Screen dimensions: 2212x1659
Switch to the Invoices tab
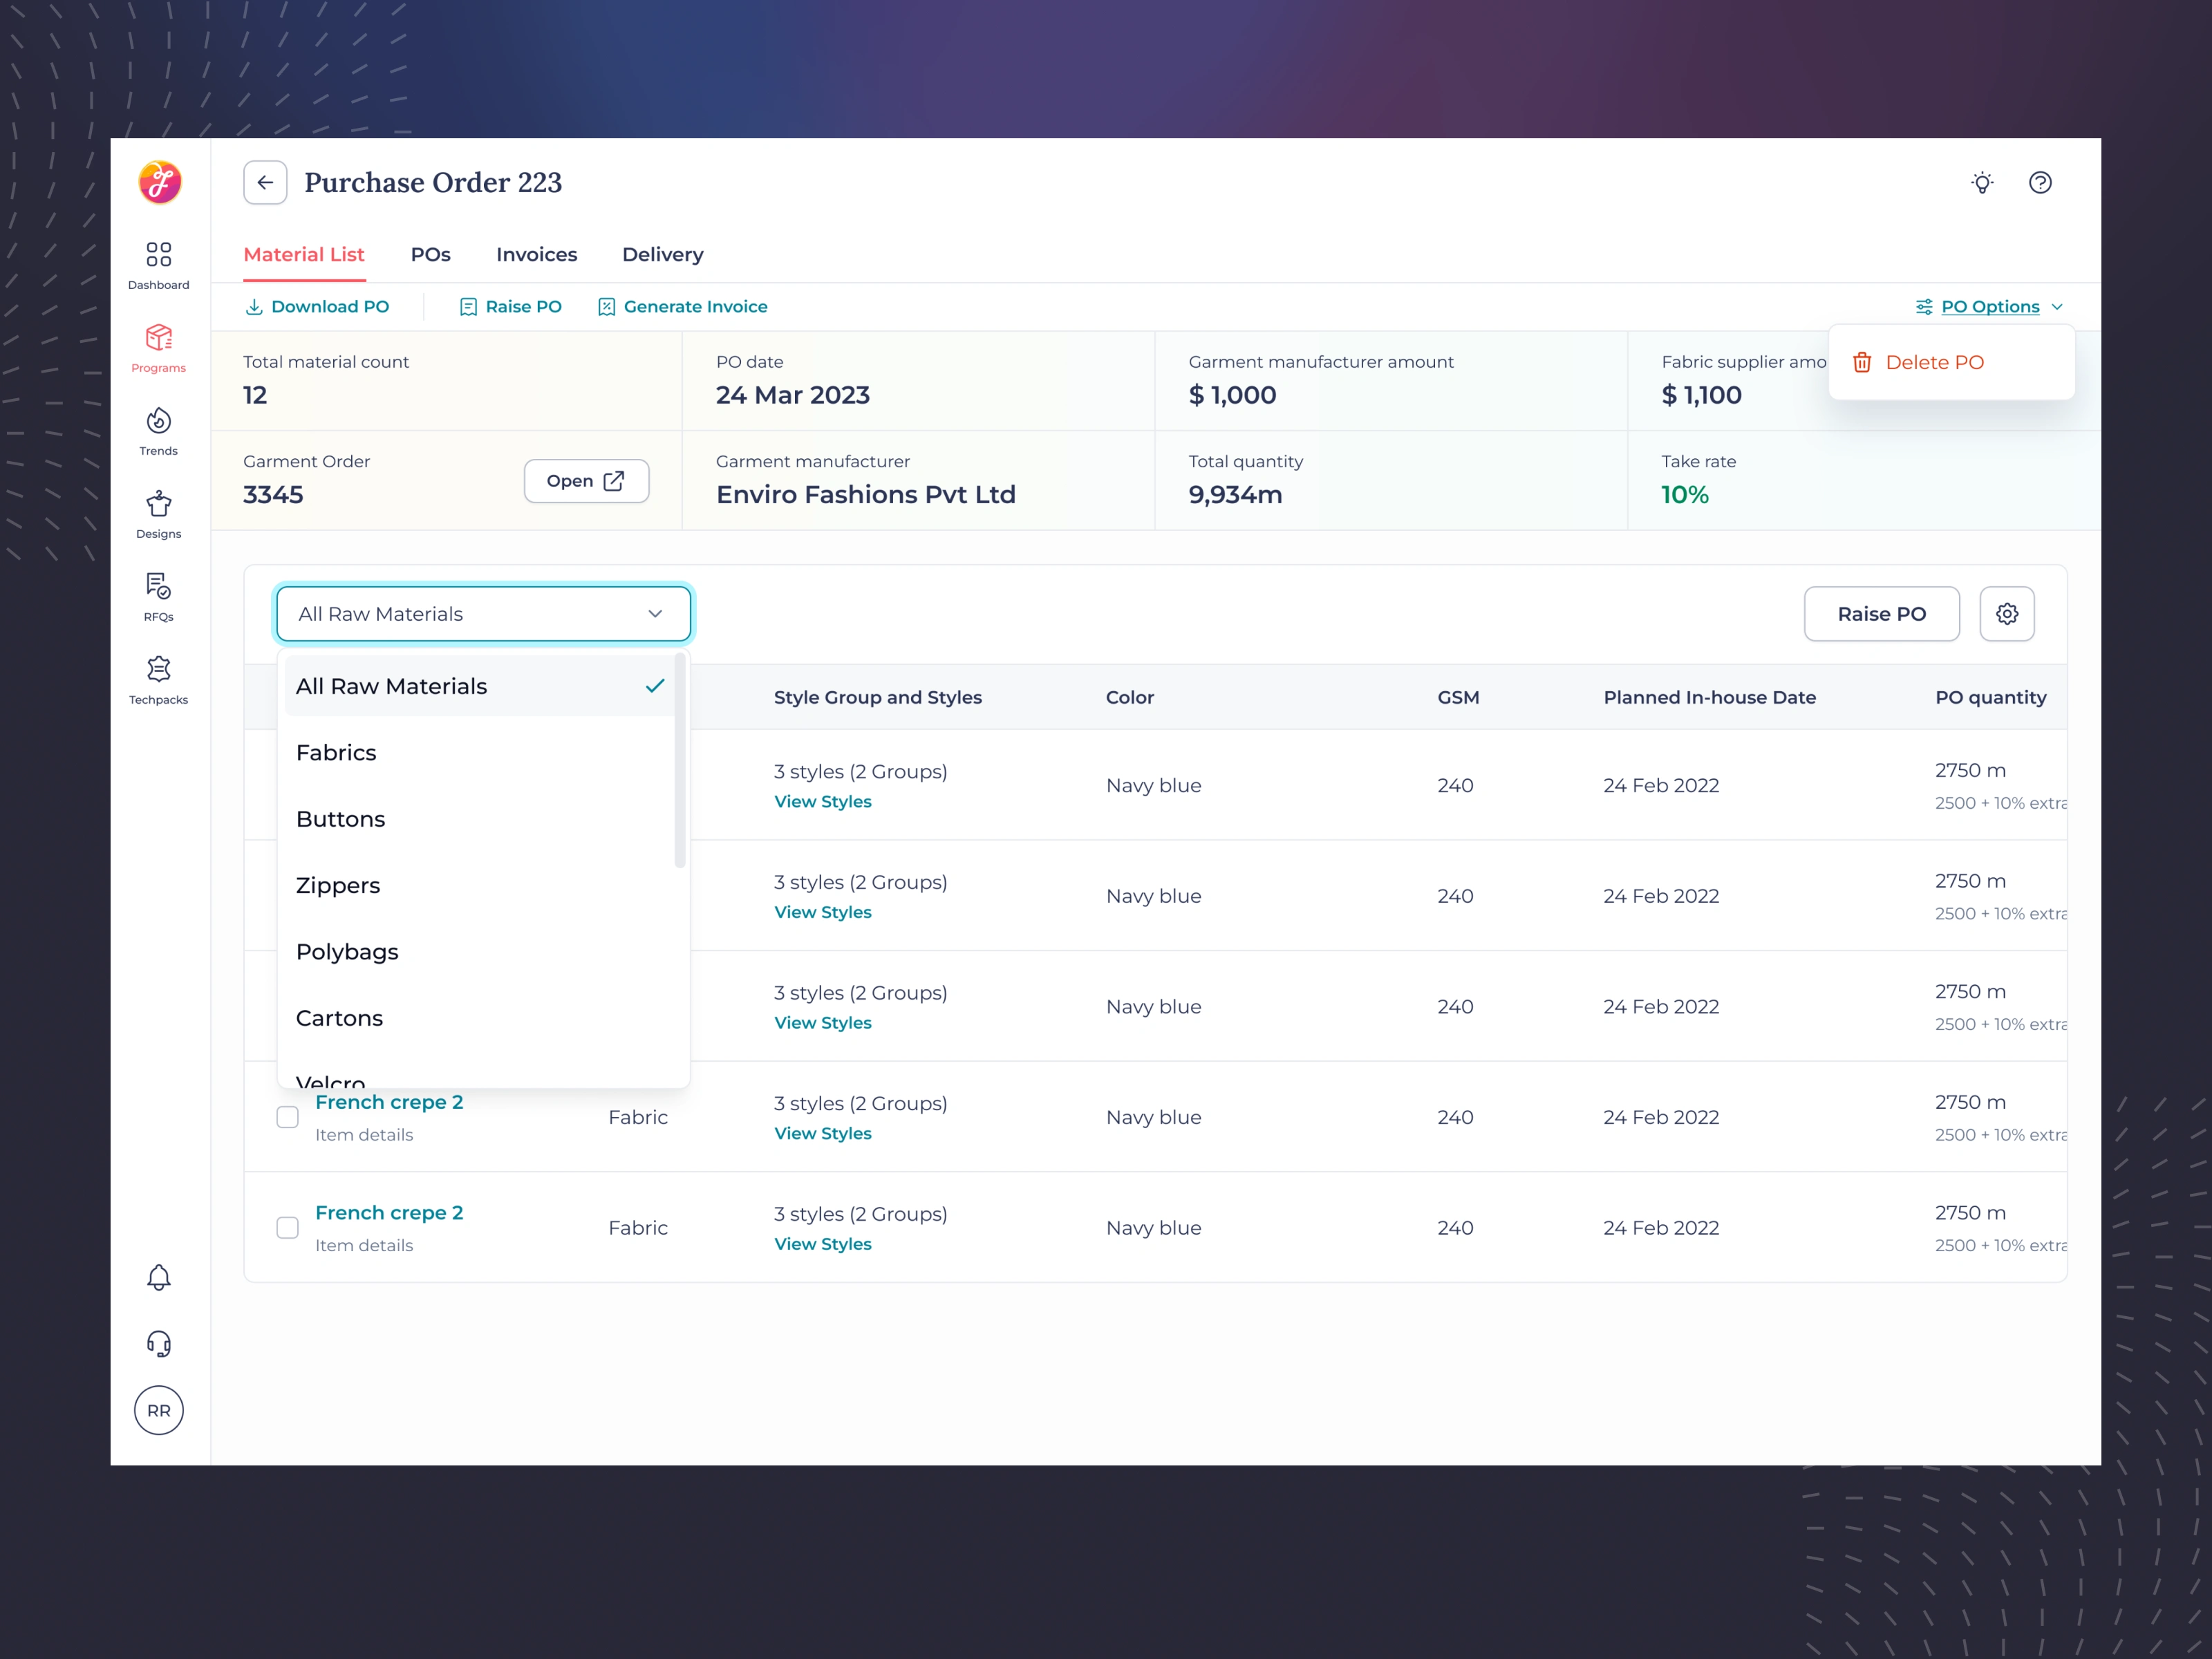click(x=536, y=255)
